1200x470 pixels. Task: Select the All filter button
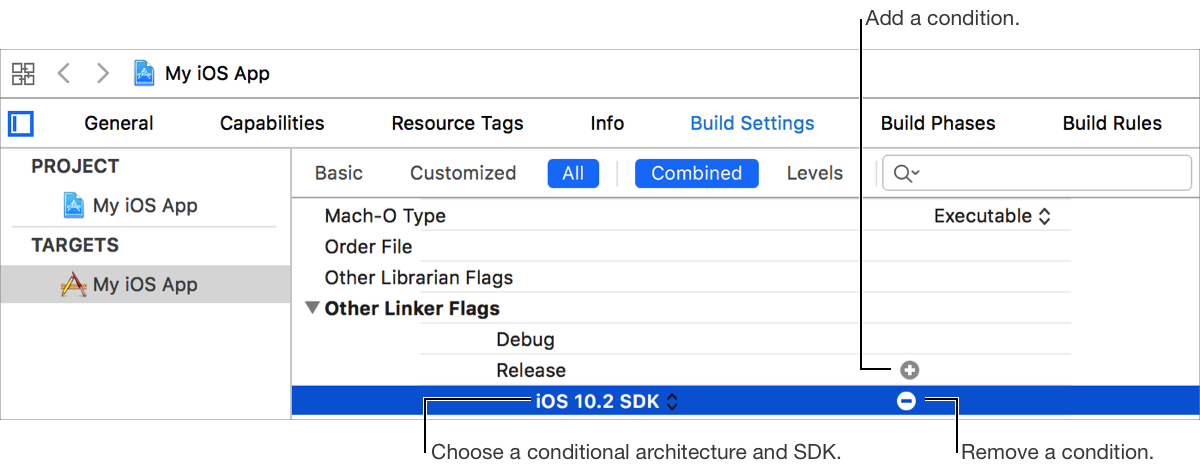click(x=573, y=173)
